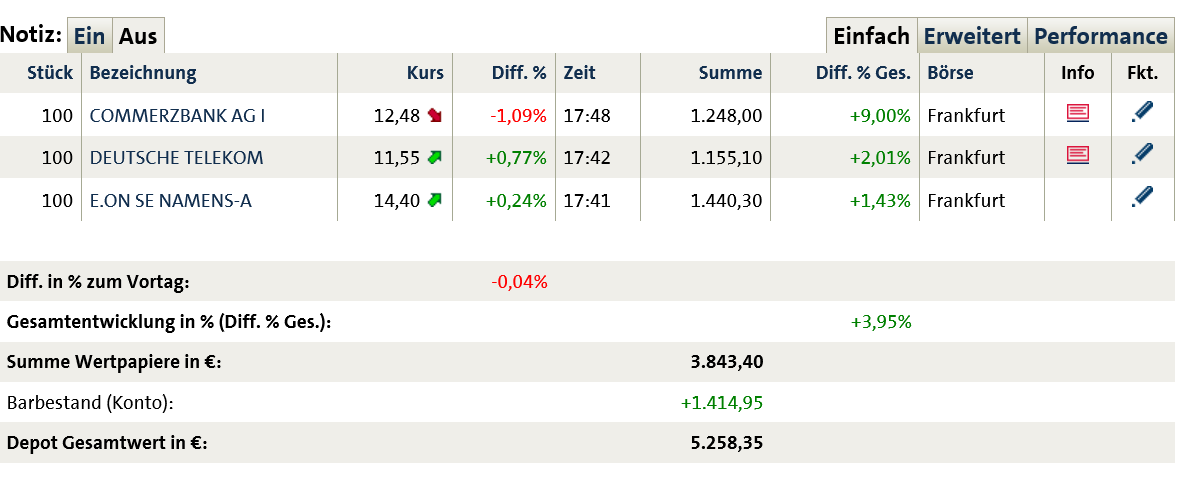The width and height of the screenshot is (1181, 485).
Task: Open the Performance view tab
Action: pyautogui.click(x=1100, y=36)
